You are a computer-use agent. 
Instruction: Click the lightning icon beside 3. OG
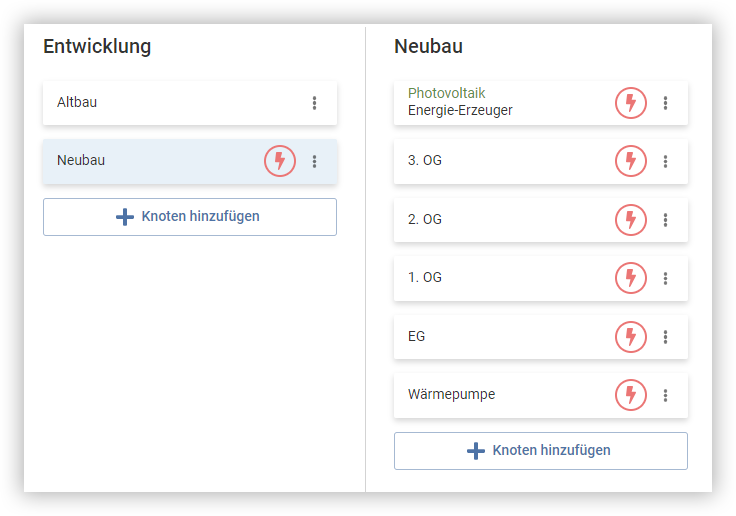(x=630, y=161)
